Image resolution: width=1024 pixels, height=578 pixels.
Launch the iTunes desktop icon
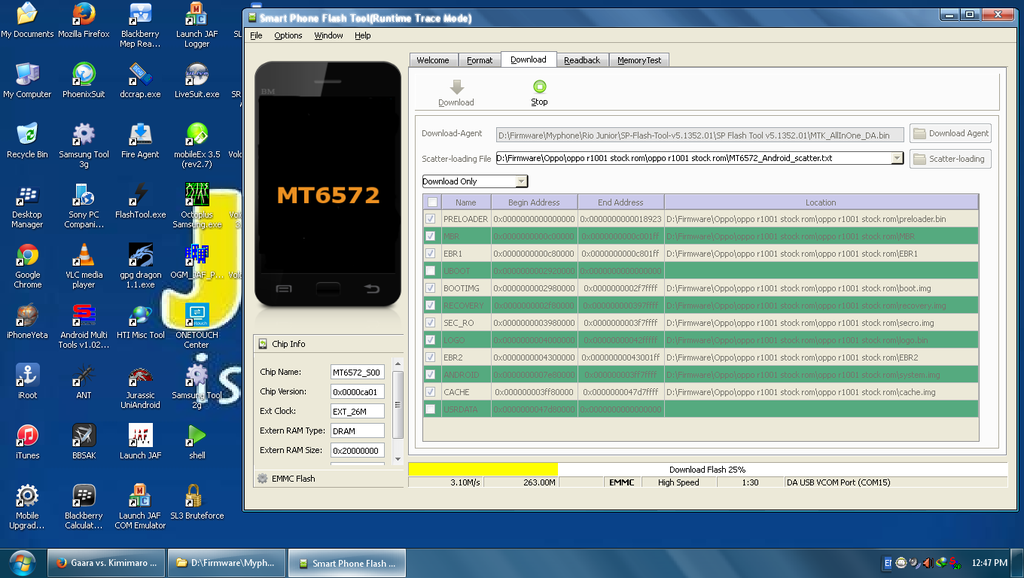[x=27, y=437]
